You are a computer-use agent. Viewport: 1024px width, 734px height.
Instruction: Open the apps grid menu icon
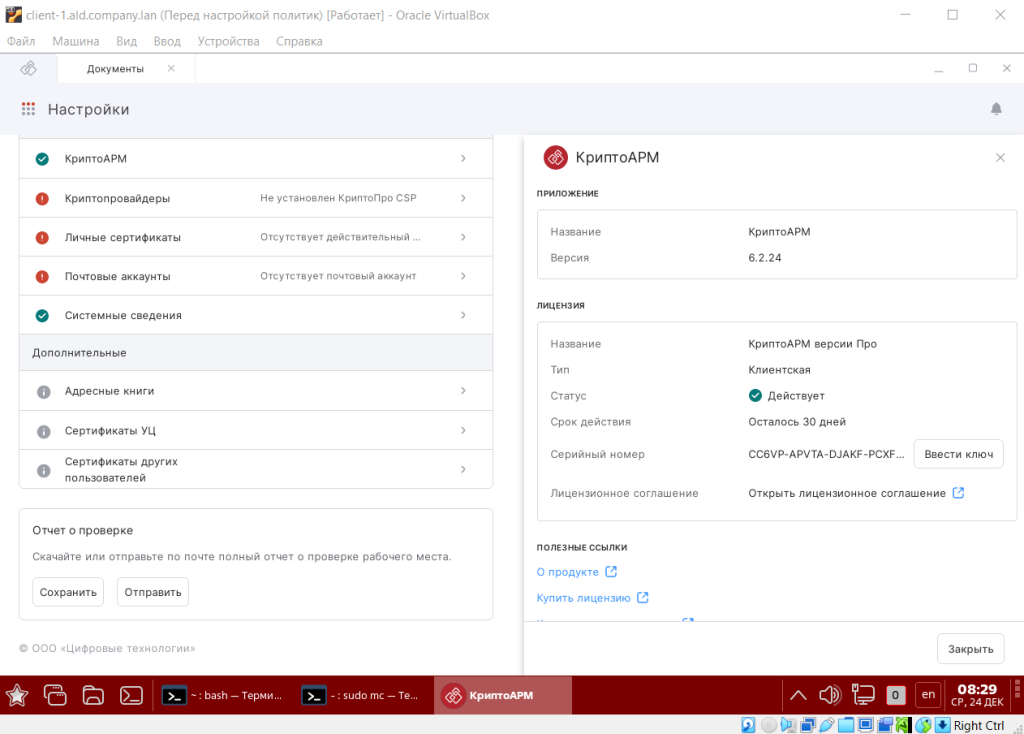tap(28, 109)
